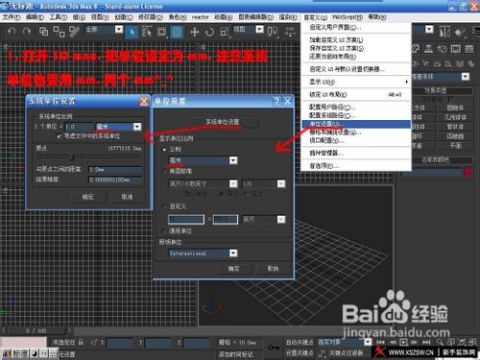This screenshot has width=480, height=360.
Task: Open the metric 毫米 unit dropdown
Action: click(233, 161)
